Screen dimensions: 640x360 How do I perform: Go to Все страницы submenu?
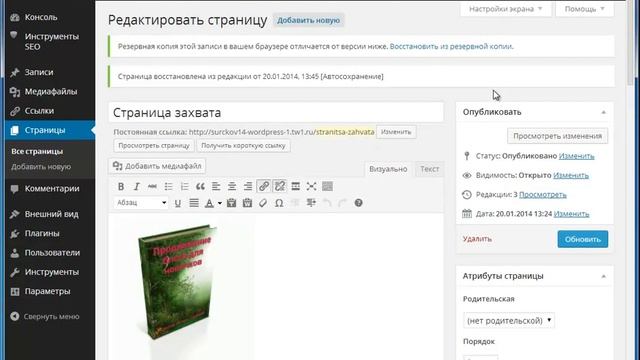[x=37, y=151]
